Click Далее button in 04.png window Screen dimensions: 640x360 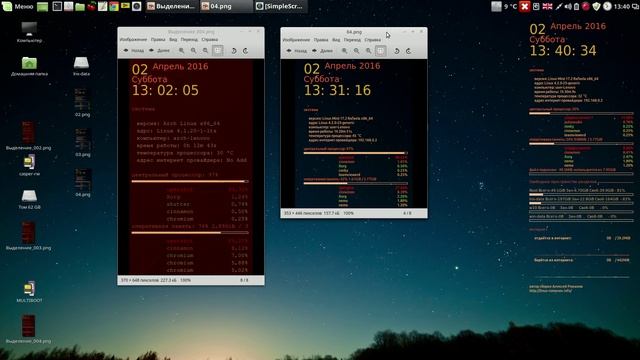pyautogui.click(x=322, y=51)
